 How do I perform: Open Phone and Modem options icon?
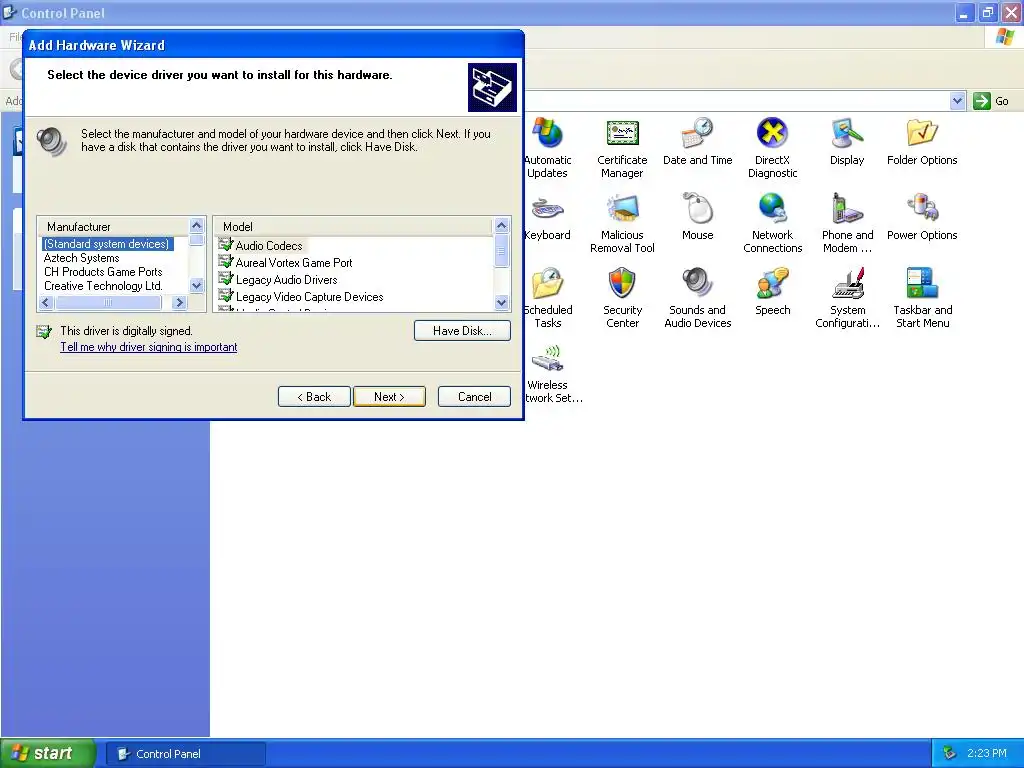[847, 210]
